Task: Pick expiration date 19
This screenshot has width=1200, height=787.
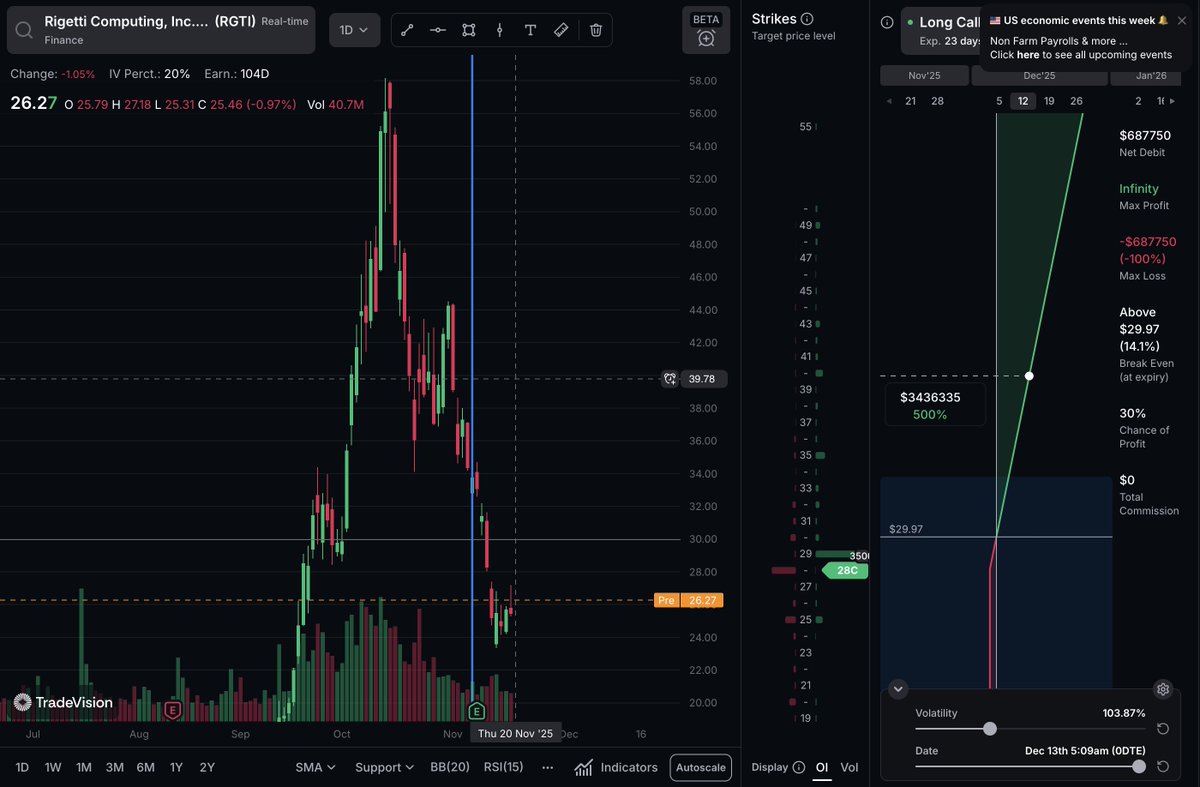Action: (1049, 101)
